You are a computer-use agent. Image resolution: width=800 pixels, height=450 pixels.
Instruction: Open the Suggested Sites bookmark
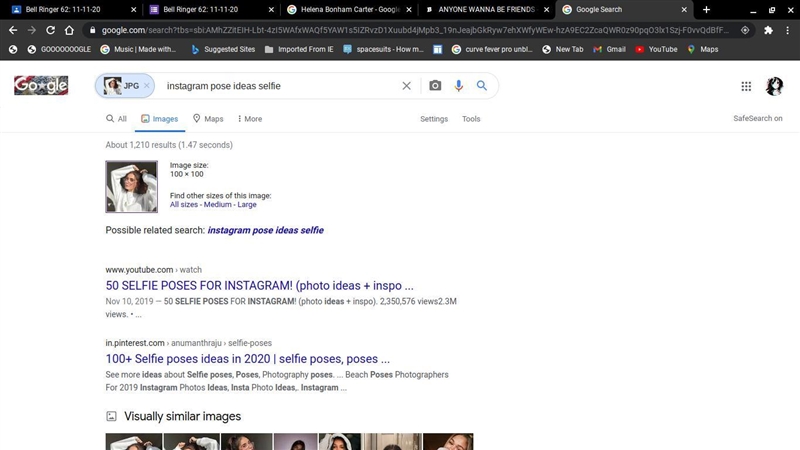[223, 49]
